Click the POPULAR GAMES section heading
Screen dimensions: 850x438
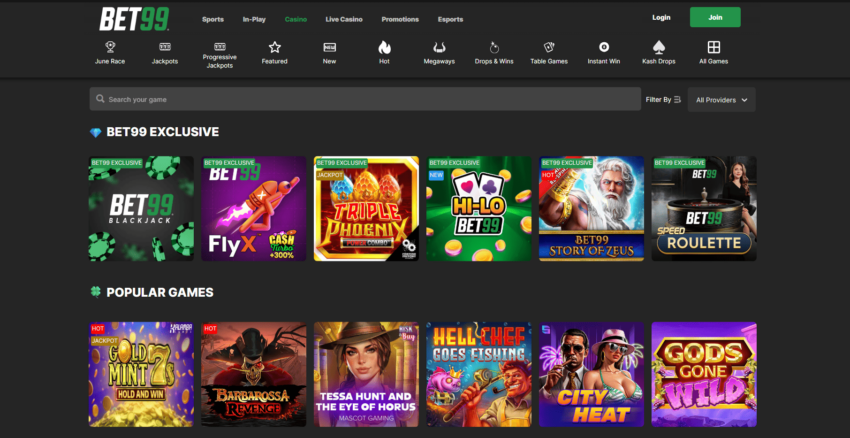tap(160, 293)
